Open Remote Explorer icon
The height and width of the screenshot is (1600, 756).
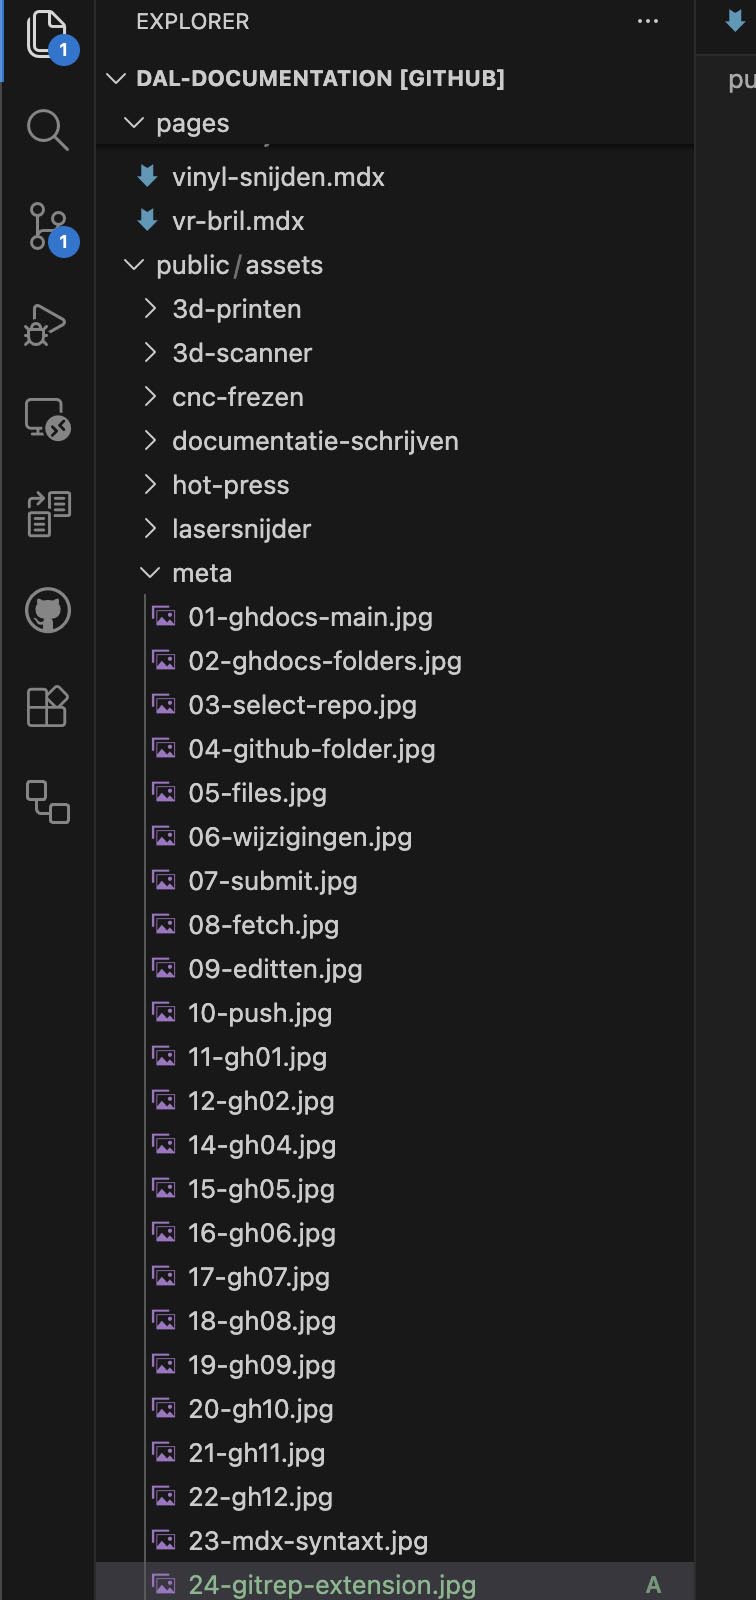coord(47,419)
